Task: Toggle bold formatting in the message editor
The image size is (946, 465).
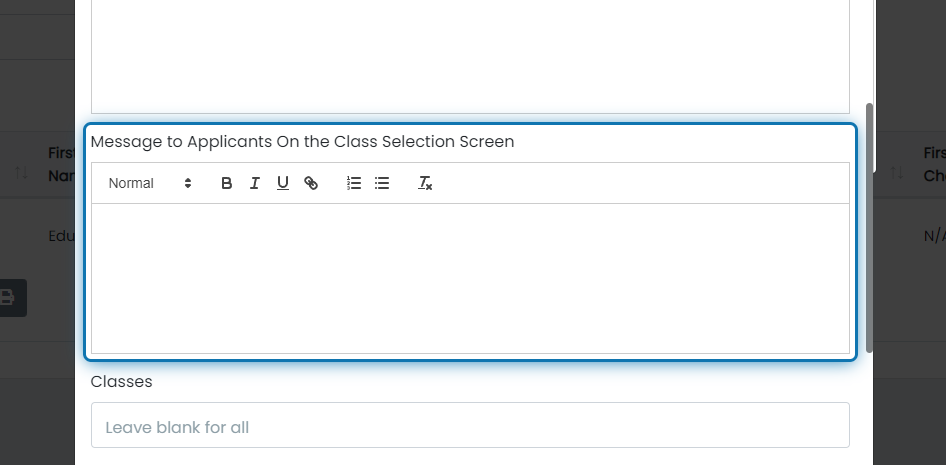Action: point(226,183)
